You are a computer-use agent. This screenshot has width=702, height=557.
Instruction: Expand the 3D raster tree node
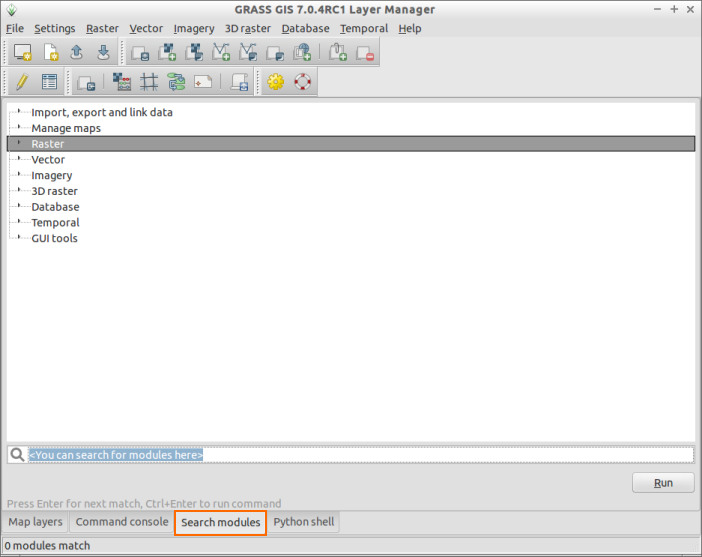tap(19, 189)
